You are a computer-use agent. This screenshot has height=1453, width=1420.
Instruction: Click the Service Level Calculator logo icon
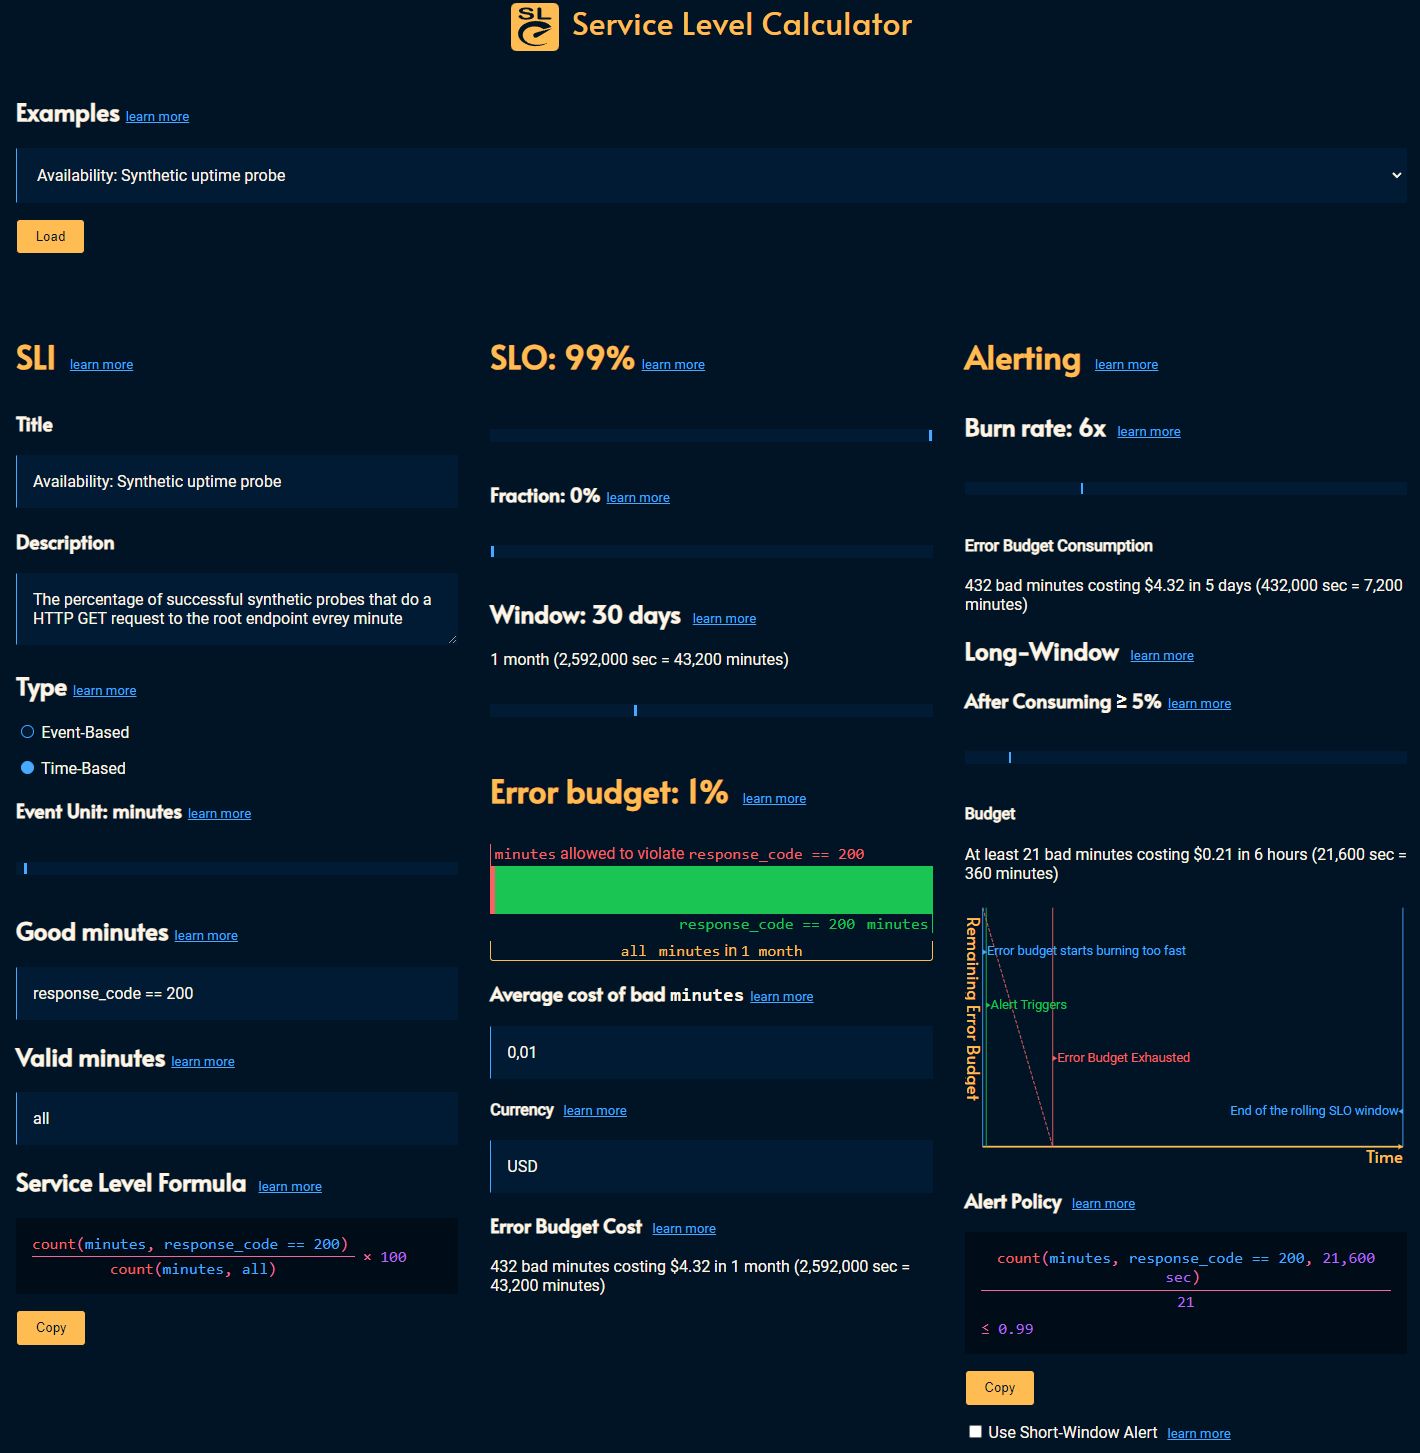534,27
